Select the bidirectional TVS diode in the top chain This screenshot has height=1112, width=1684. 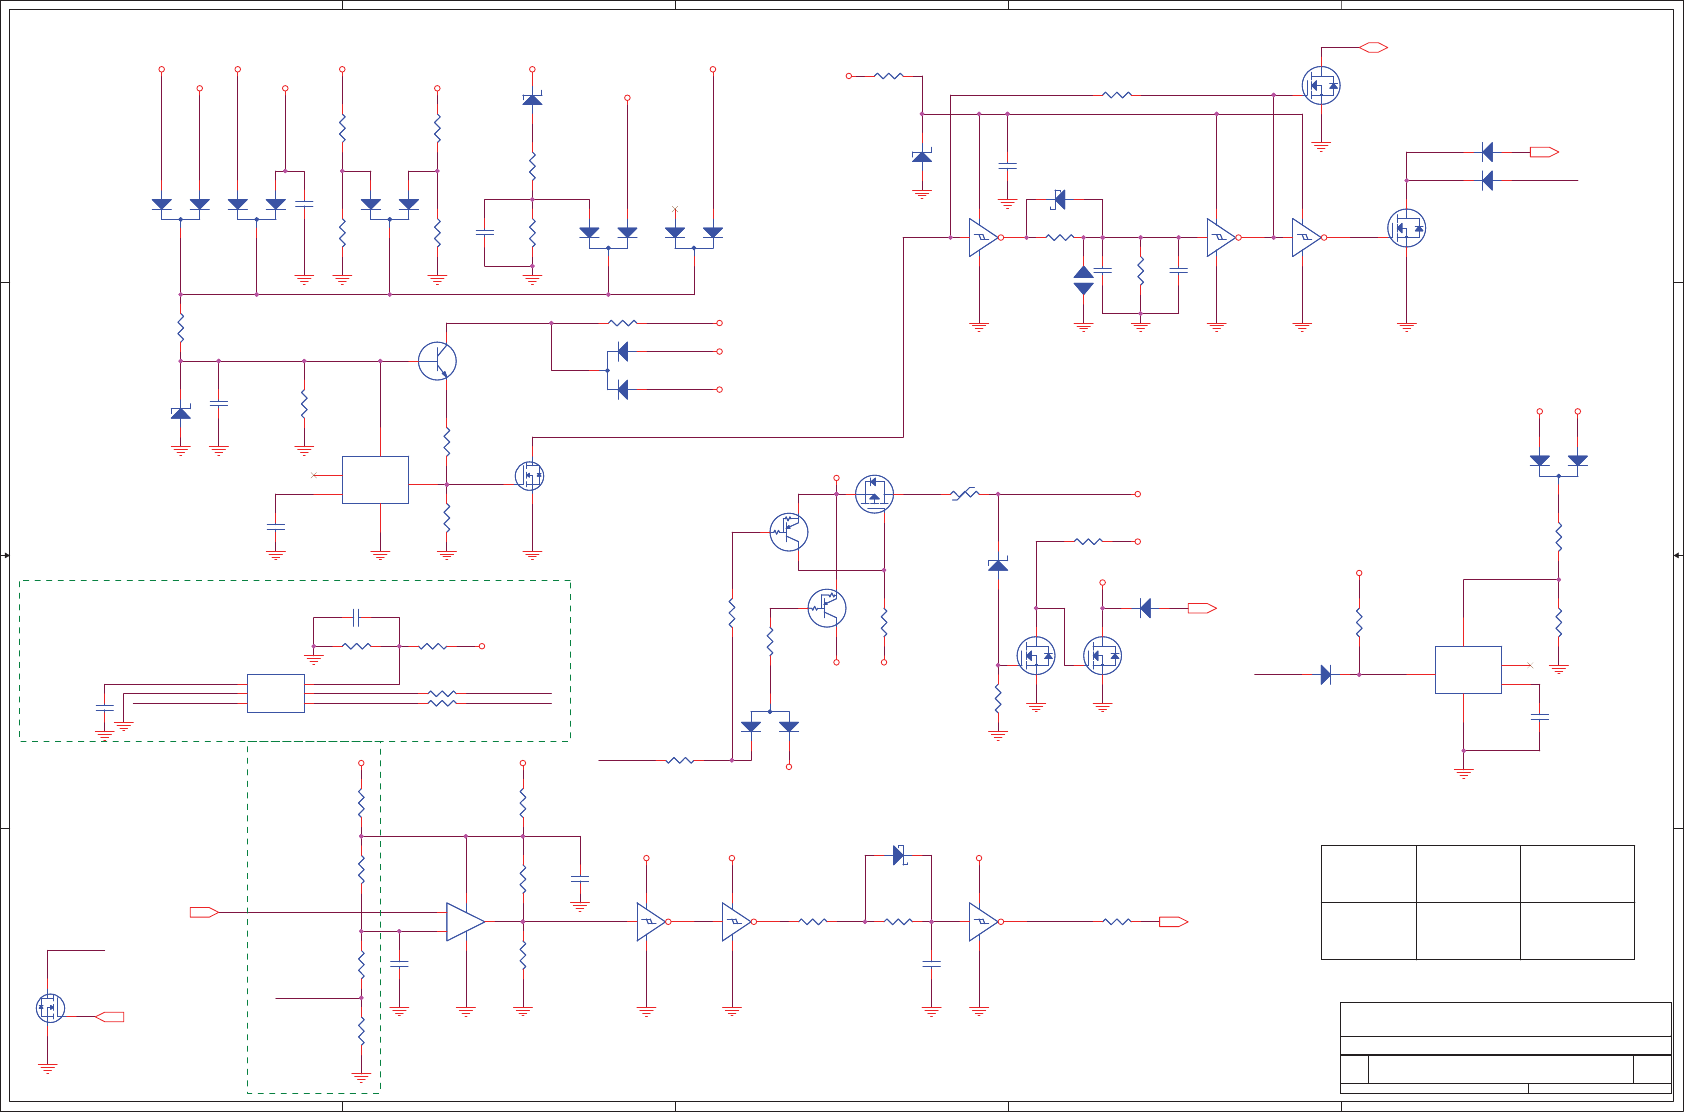click(x=1083, y=280)
